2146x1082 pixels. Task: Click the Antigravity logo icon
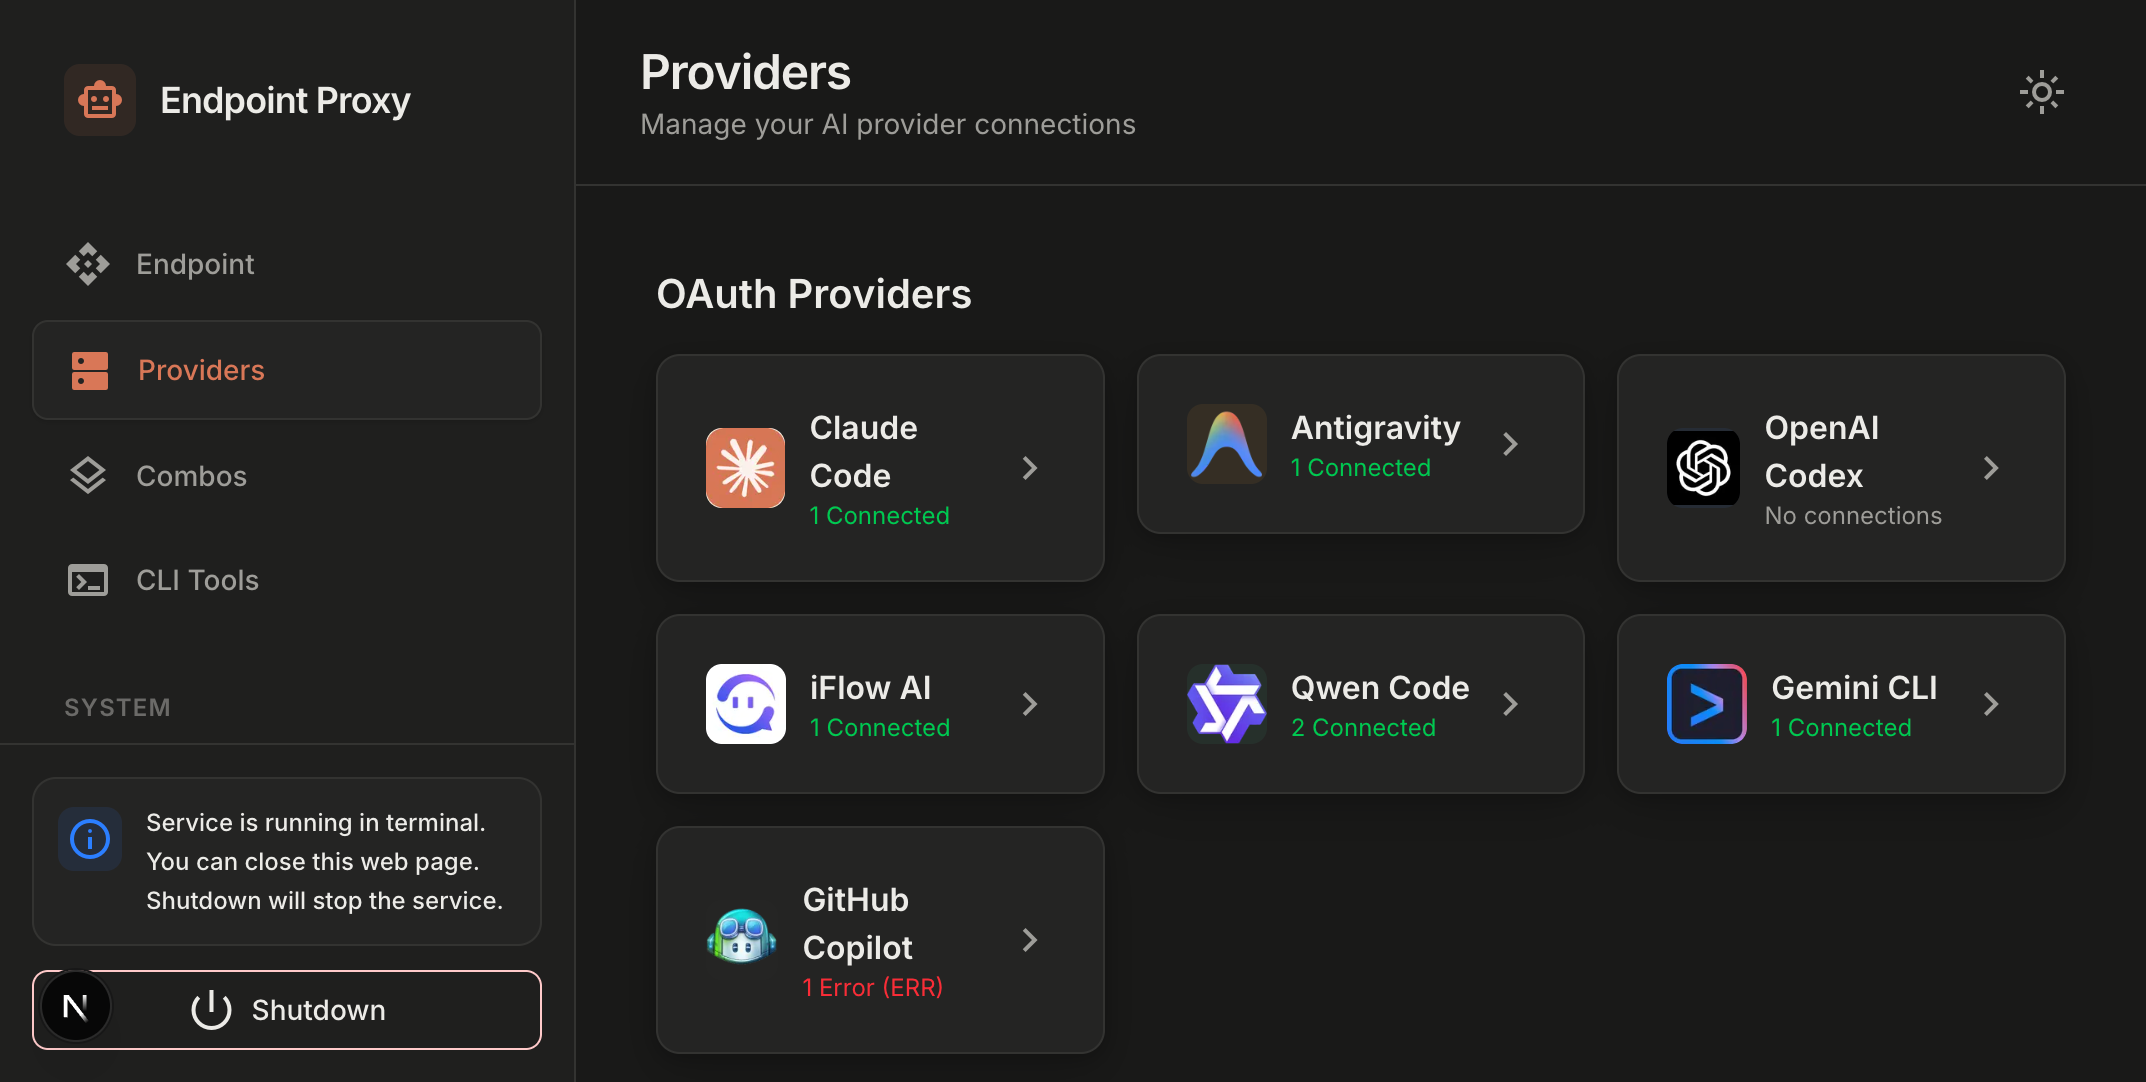[1226, 444]
